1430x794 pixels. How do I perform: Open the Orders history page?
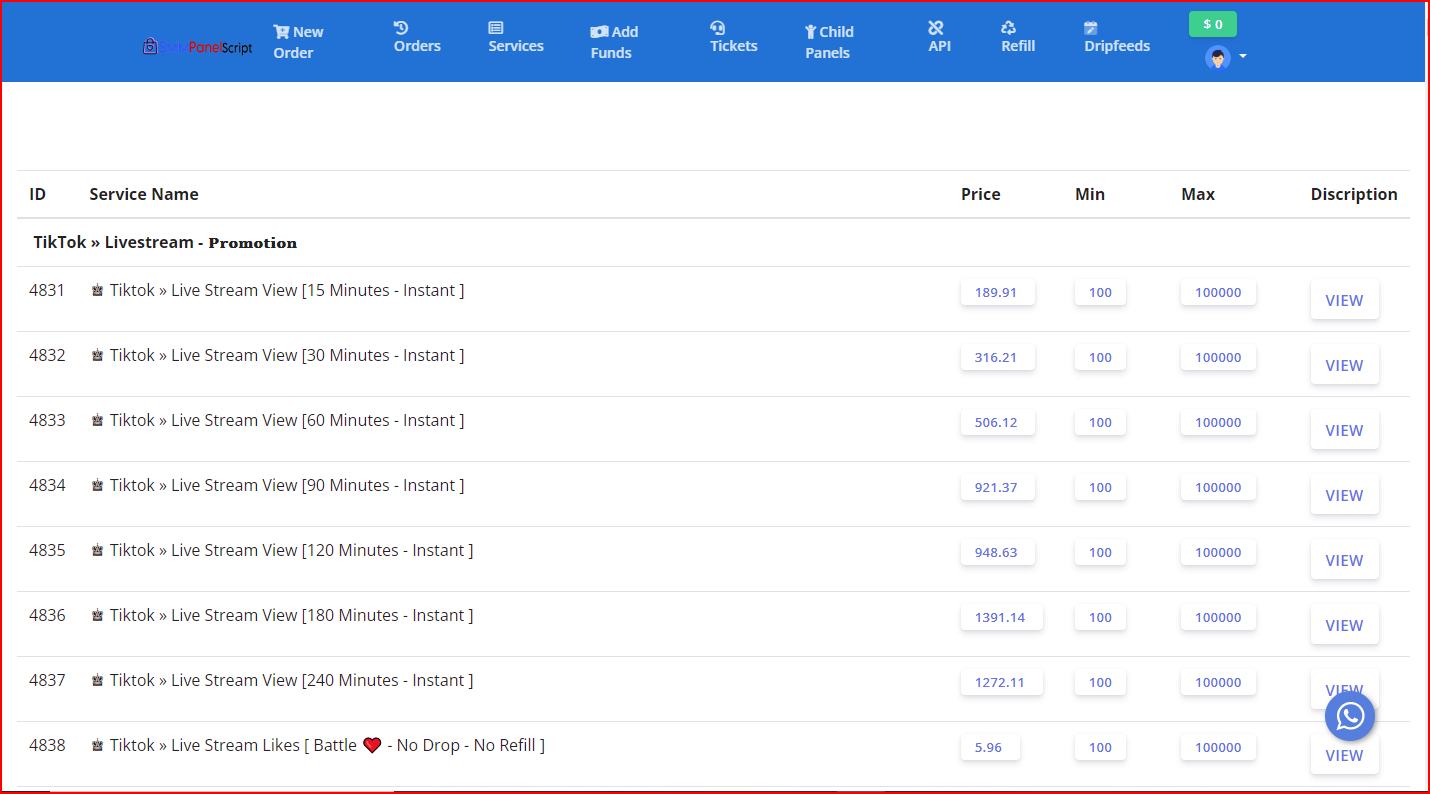click(417, 37)
